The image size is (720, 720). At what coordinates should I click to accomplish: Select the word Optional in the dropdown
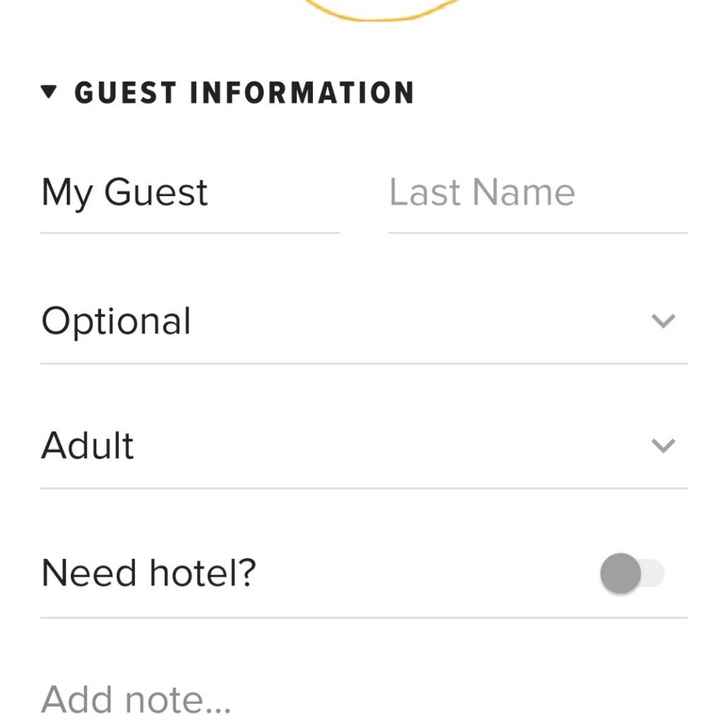(116, 321)
